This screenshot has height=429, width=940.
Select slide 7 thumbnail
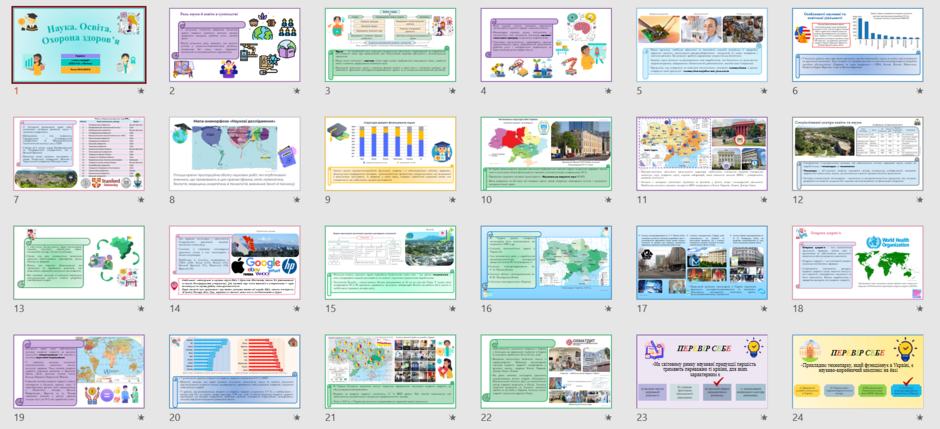click(79, 154)
